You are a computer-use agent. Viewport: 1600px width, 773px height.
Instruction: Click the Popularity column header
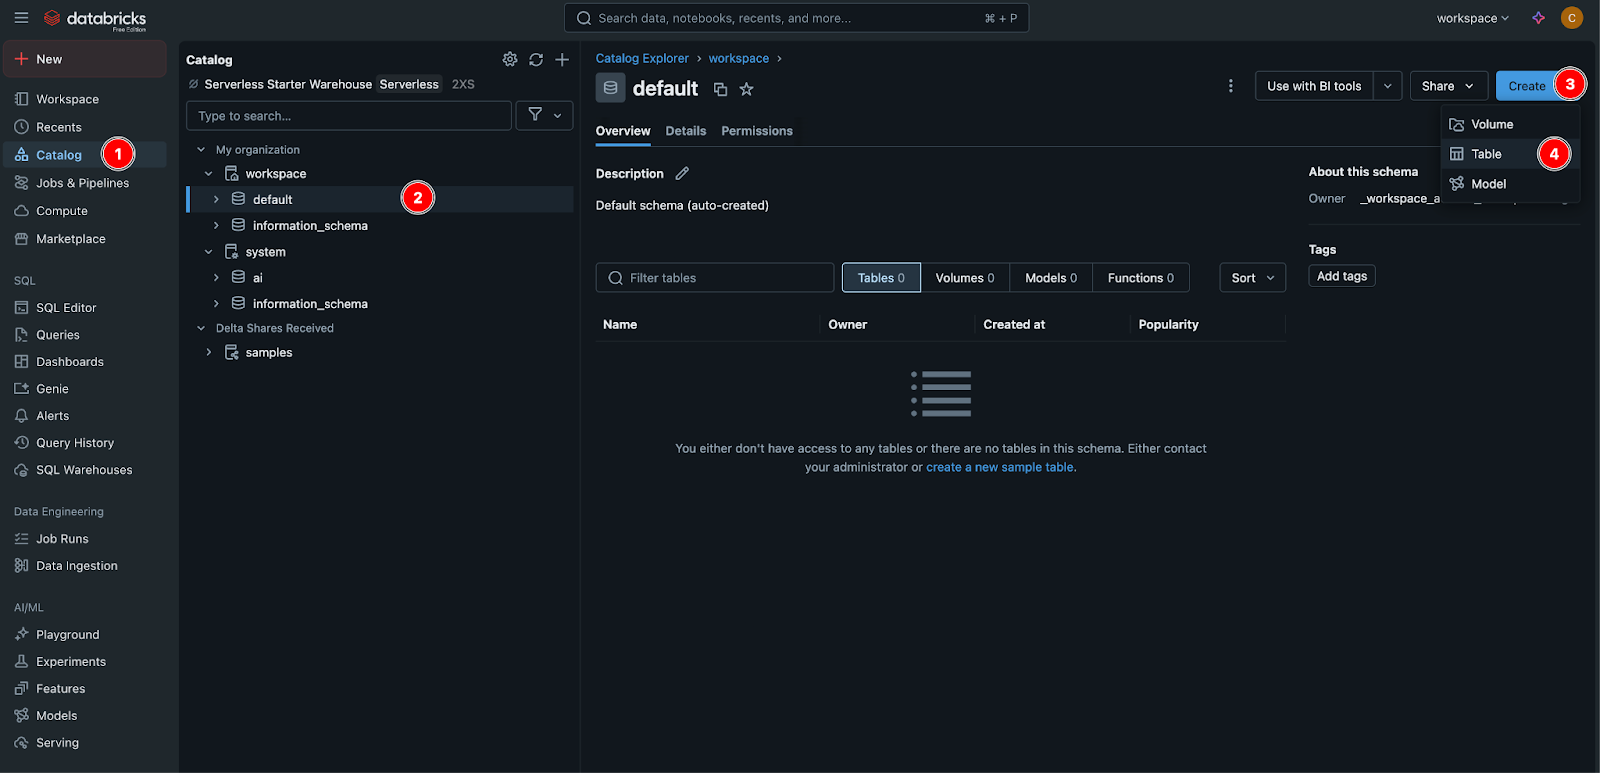pyautogui.click(x=1168, y=324)
